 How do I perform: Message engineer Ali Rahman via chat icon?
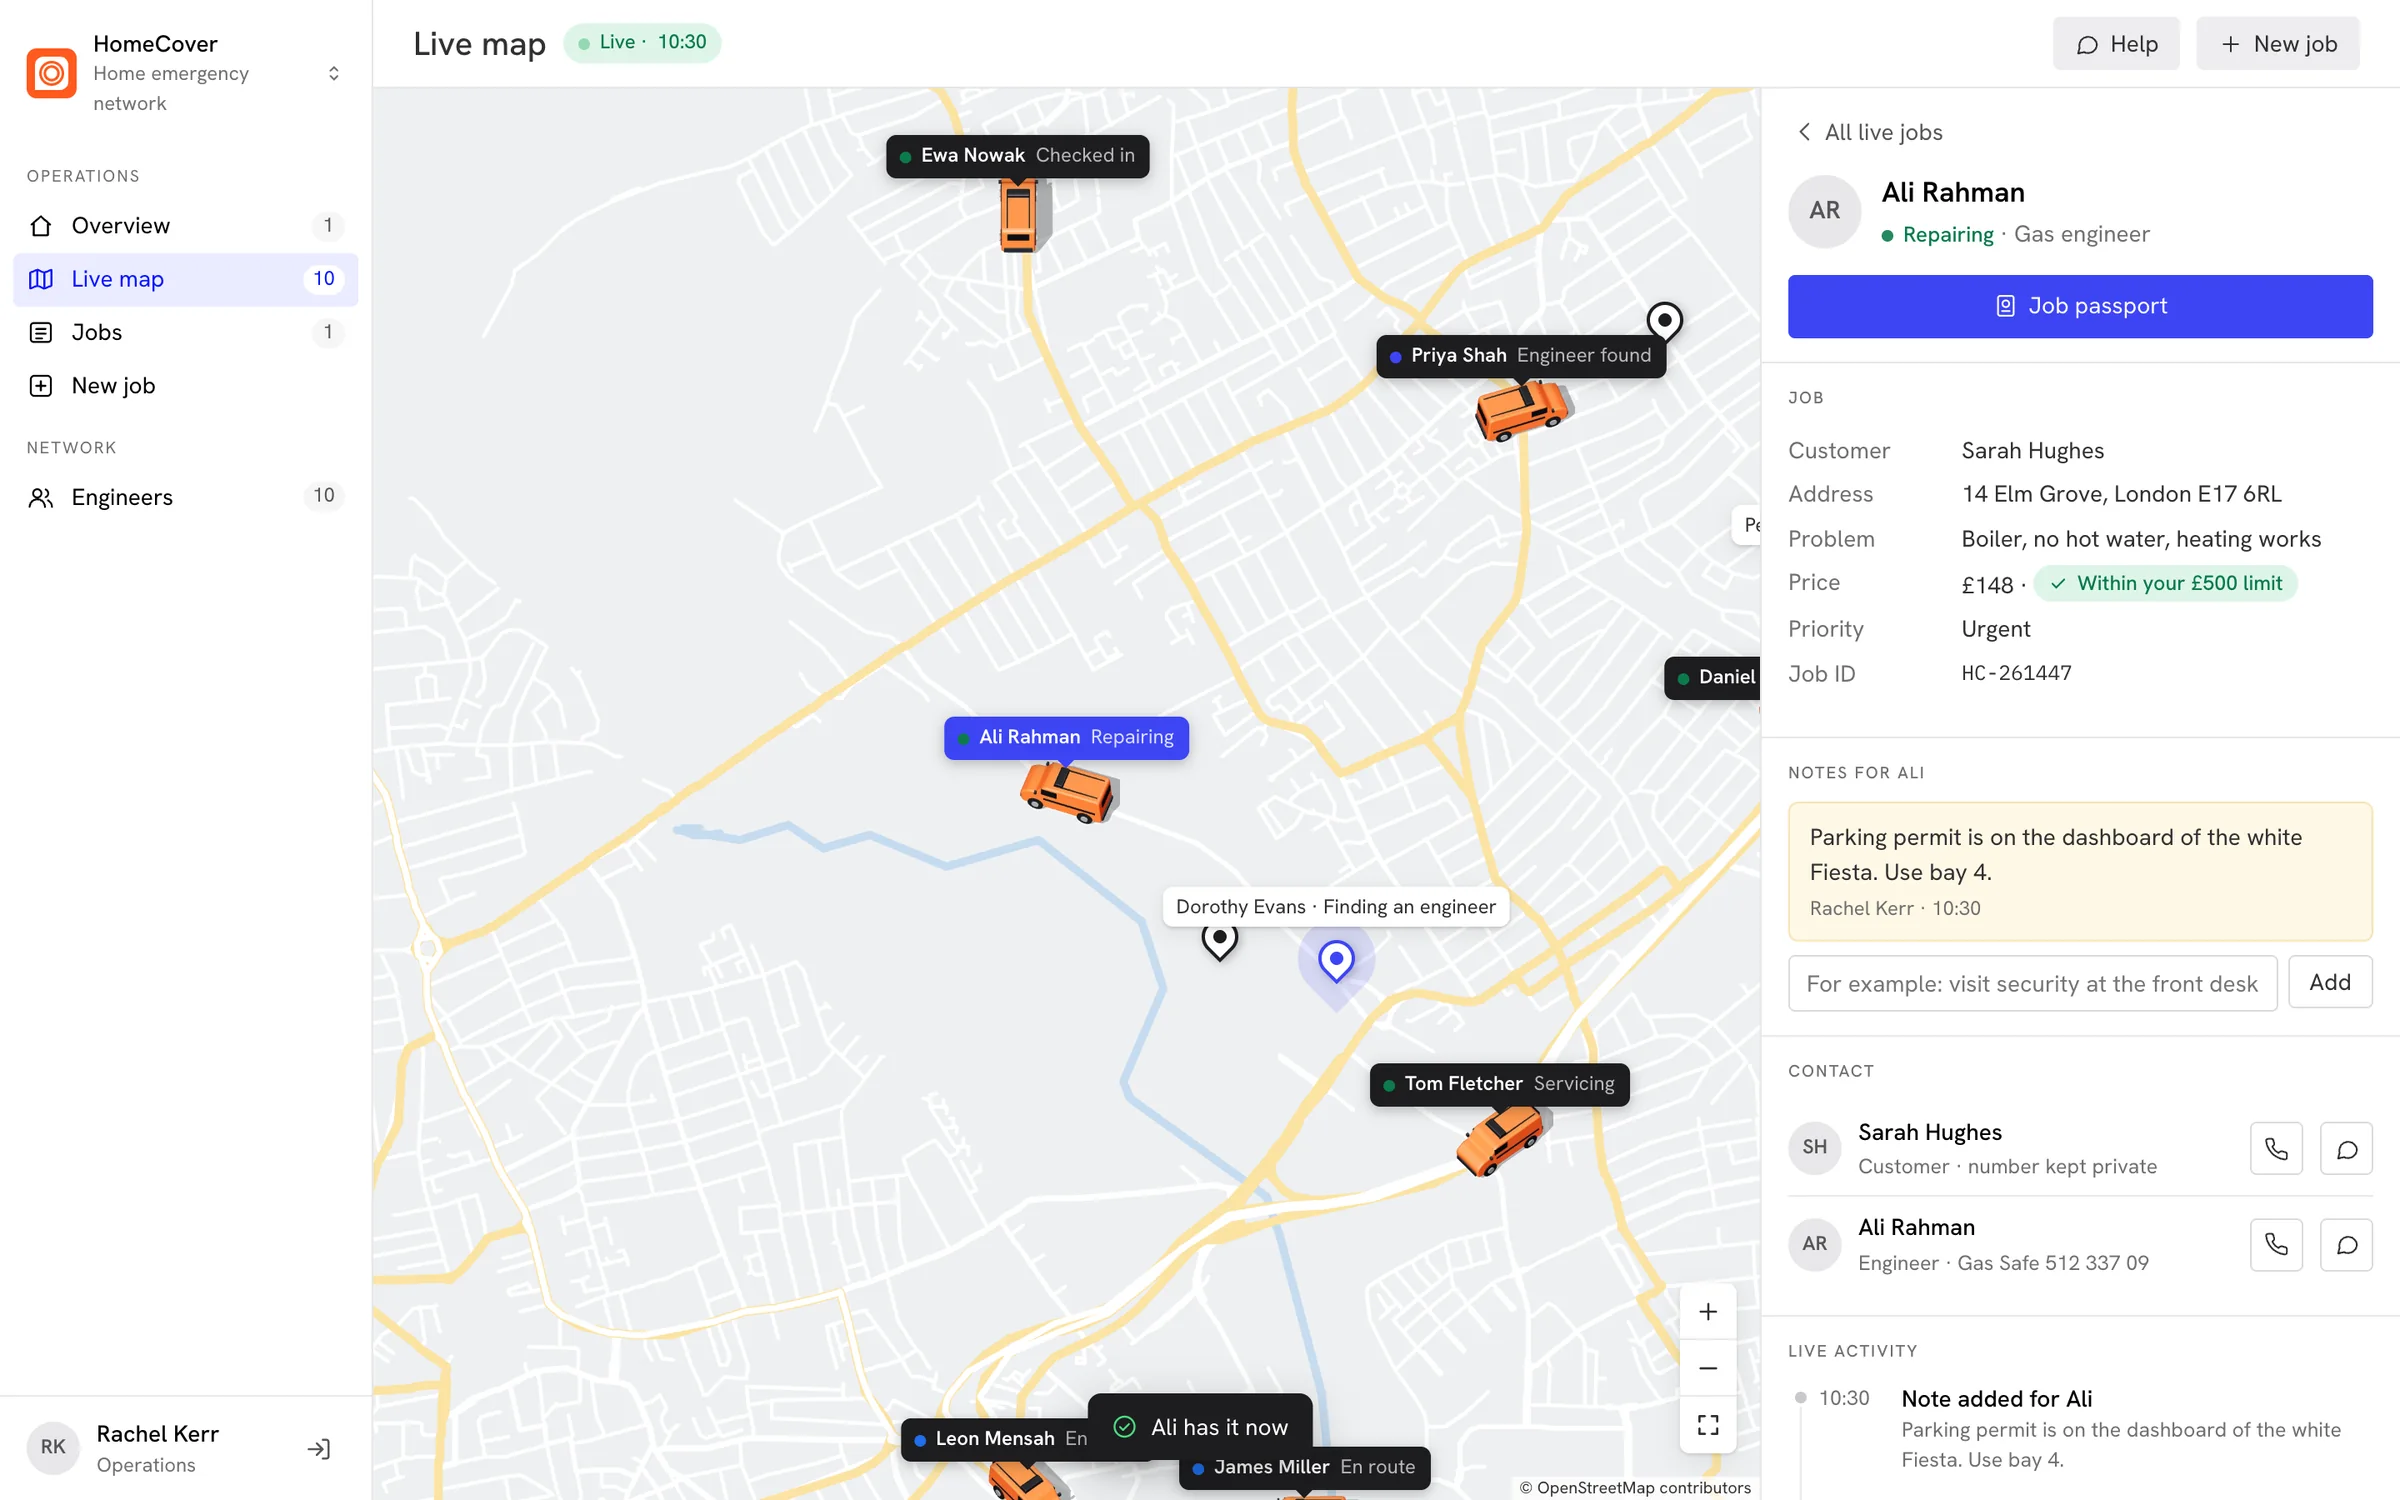[x=2346, y=1245]
